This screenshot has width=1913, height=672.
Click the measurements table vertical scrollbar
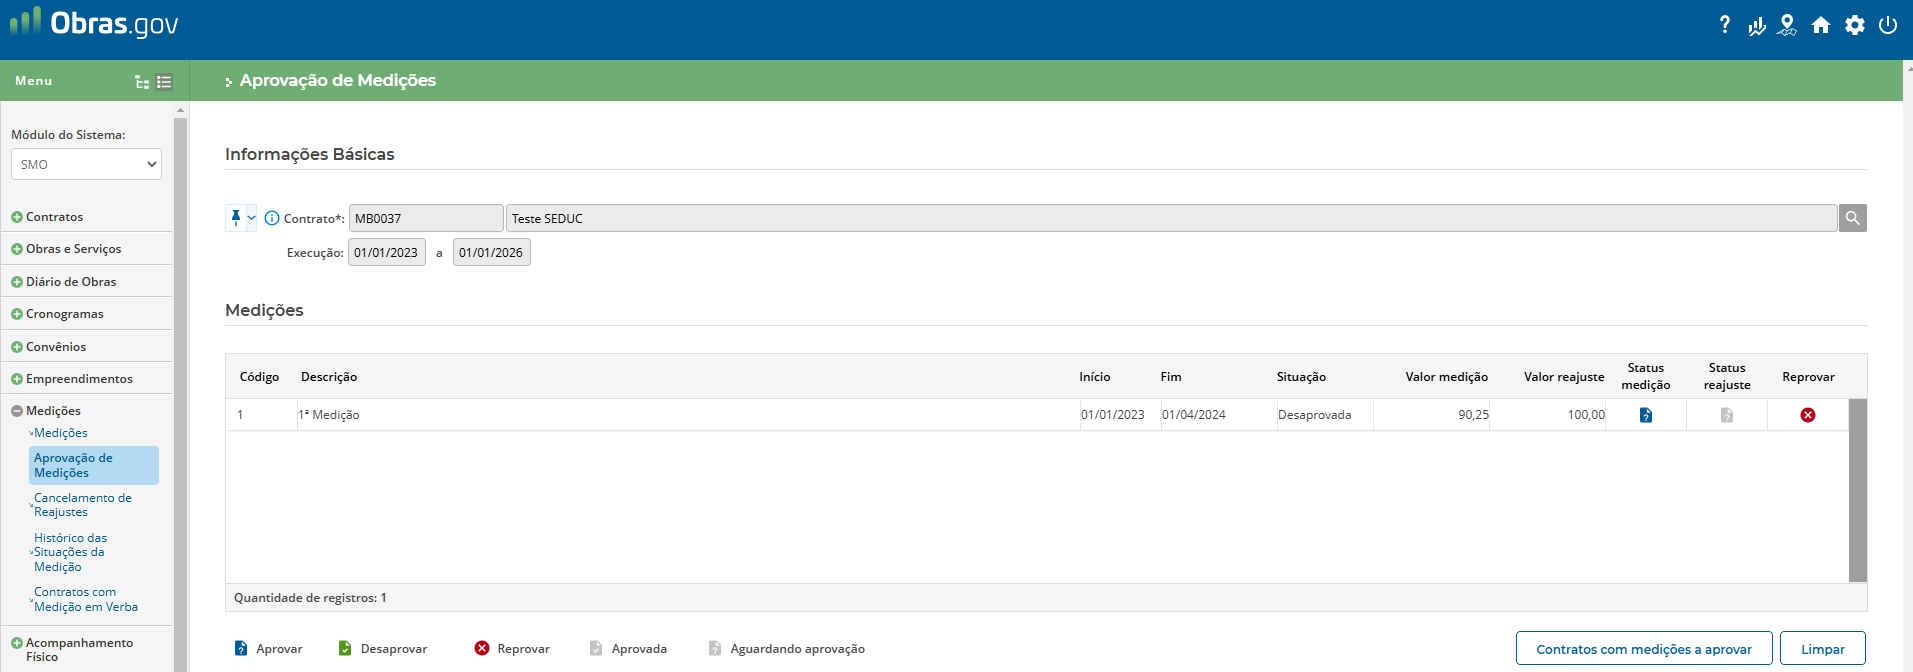coord(1857,490)
